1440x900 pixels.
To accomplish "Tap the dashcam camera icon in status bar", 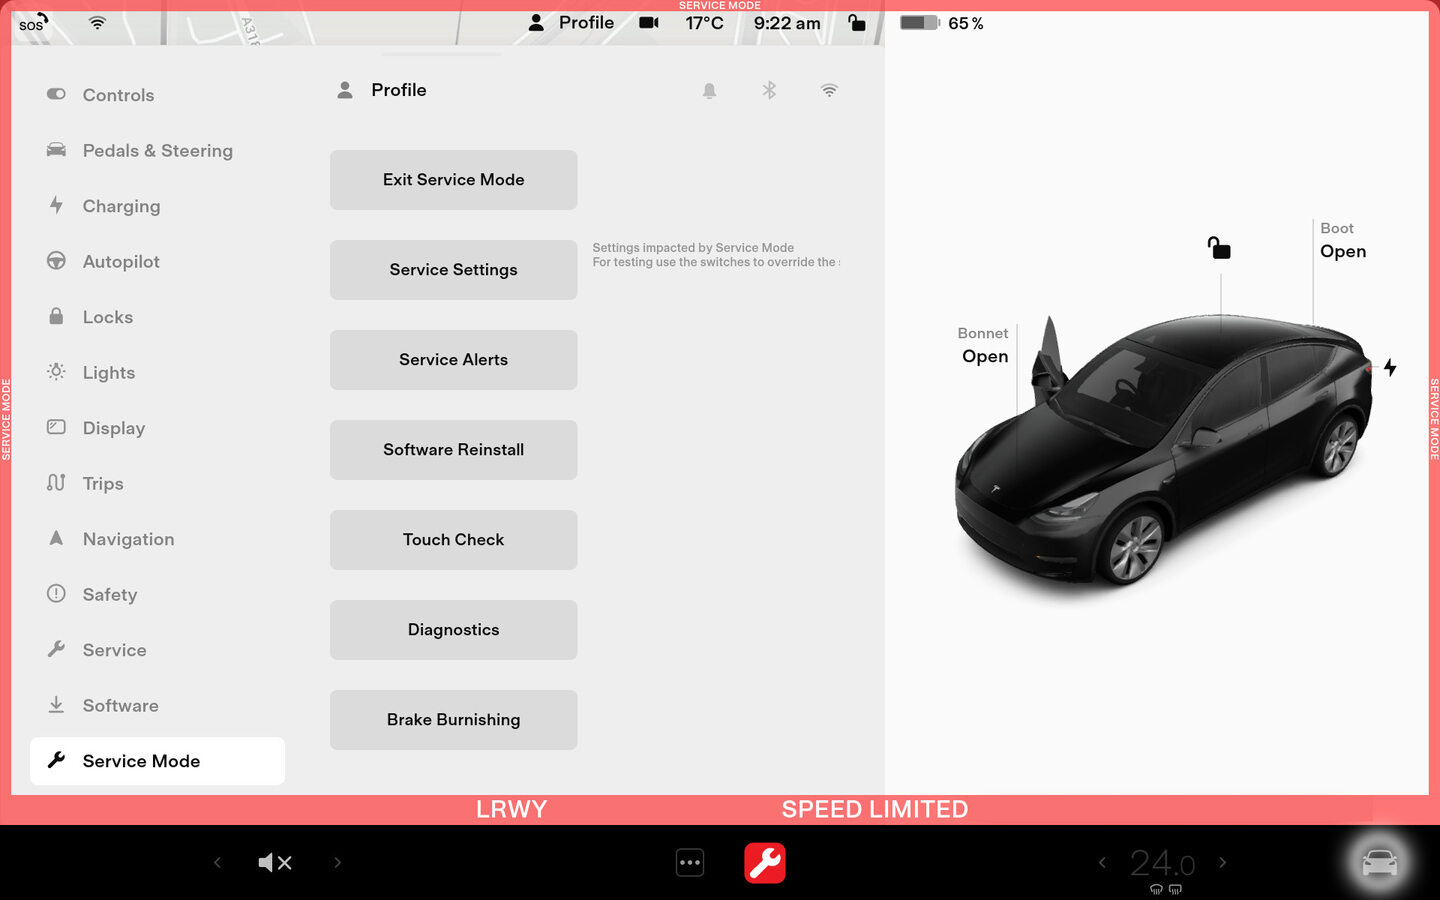I will [649, 23].
